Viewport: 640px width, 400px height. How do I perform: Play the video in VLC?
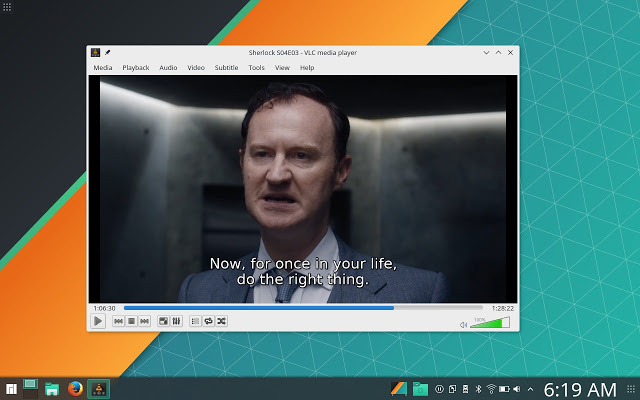coord(98,321)
